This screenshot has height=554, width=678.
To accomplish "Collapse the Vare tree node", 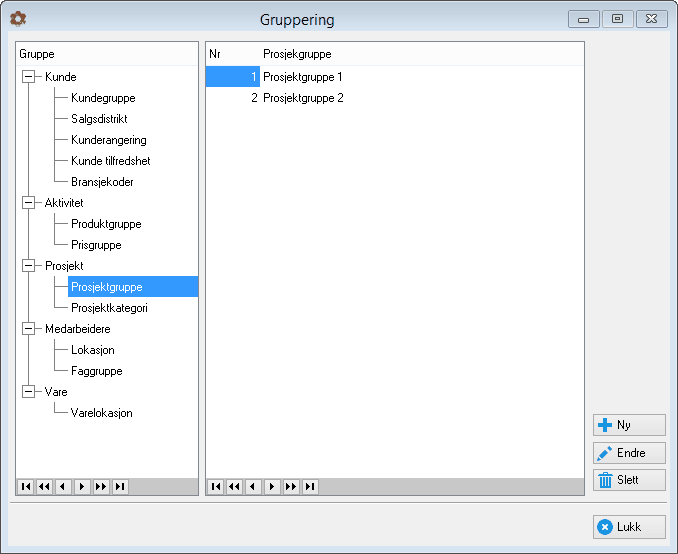I will [29, 391].
